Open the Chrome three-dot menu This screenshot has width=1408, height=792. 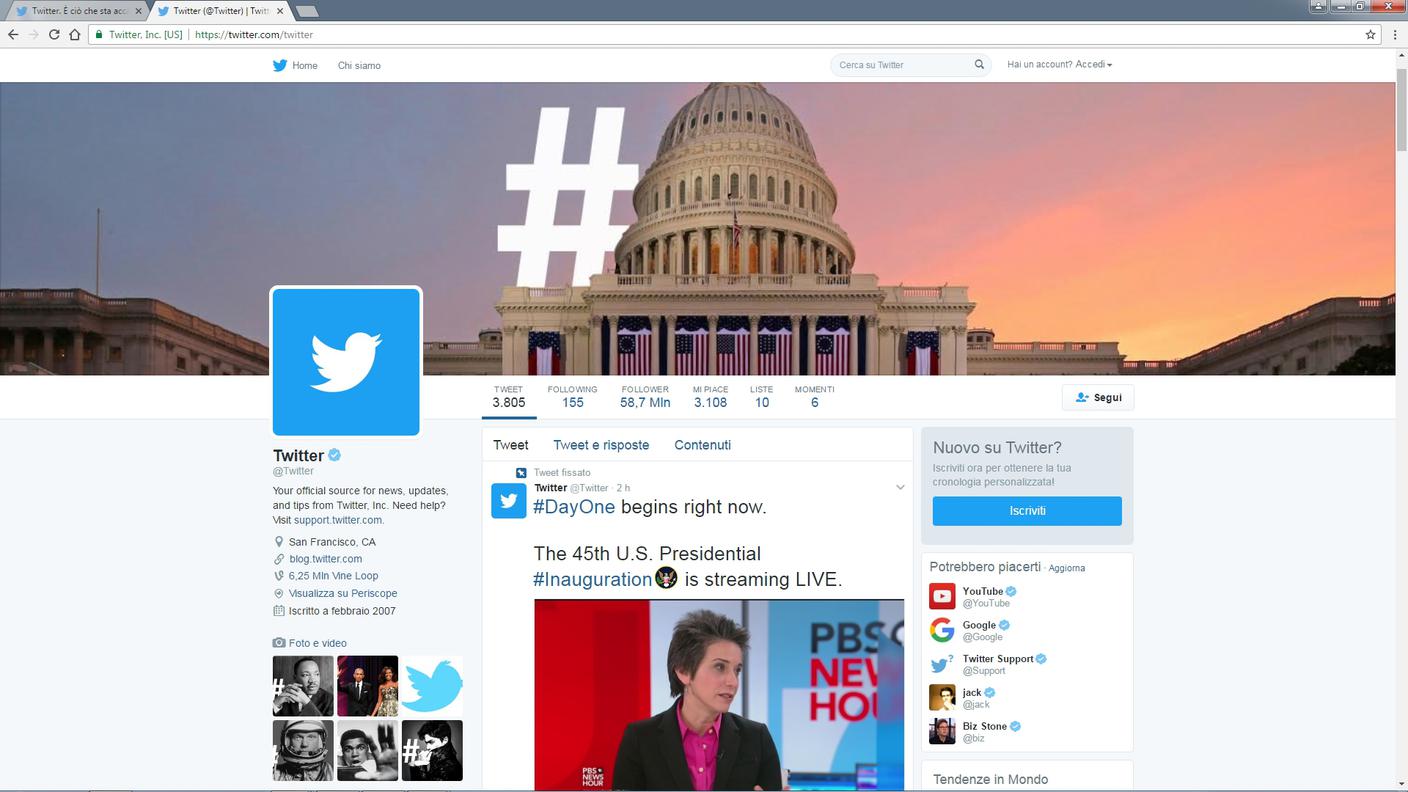coord(1395,34)
